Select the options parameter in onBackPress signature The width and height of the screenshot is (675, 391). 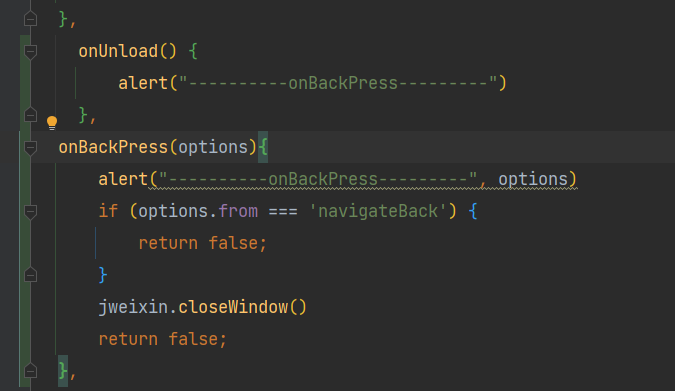click(213, 147)
